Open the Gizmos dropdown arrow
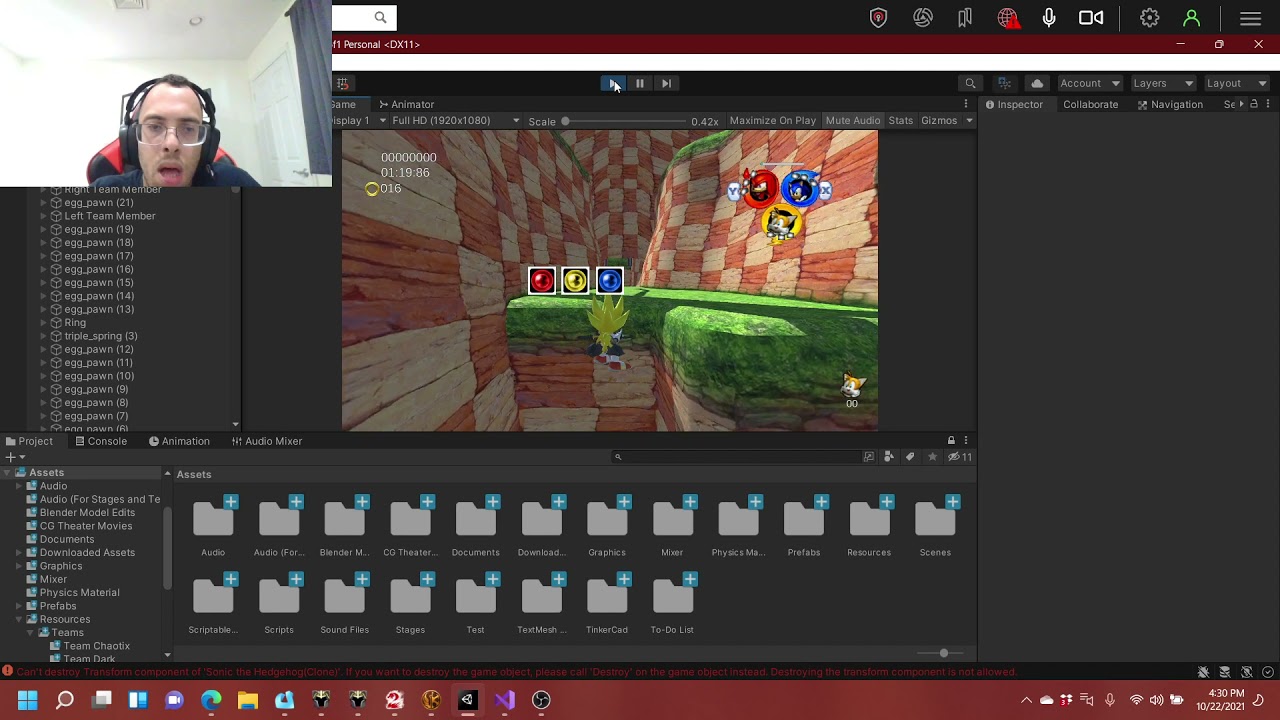The height and width of the screenshot is (720, 1280). pos(969,121)
